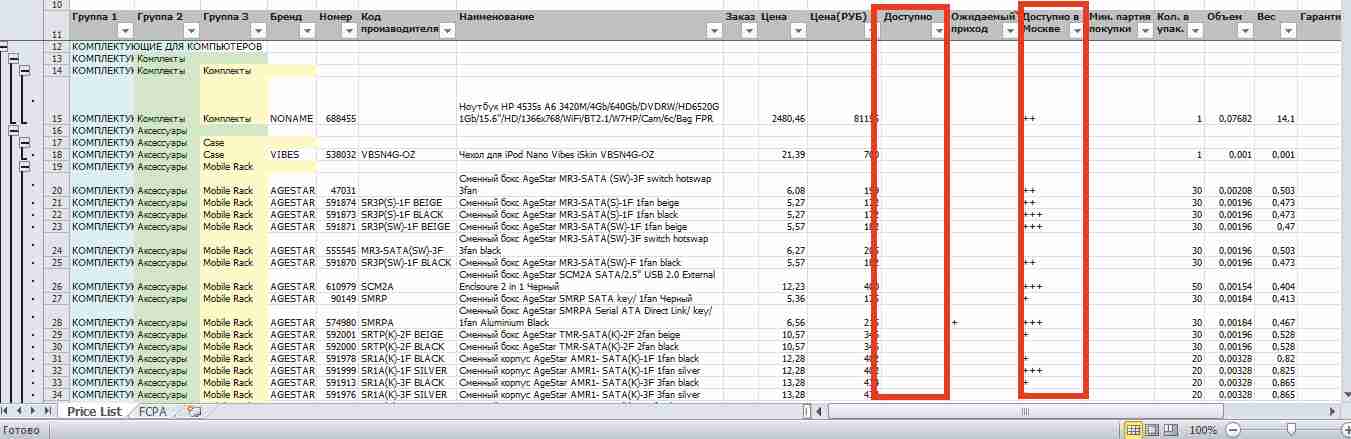This screenshot has height=439, width=1351.
Task: Open the Цена column filter dropdown
Action: pyautogui.click(x=797, y=31)
